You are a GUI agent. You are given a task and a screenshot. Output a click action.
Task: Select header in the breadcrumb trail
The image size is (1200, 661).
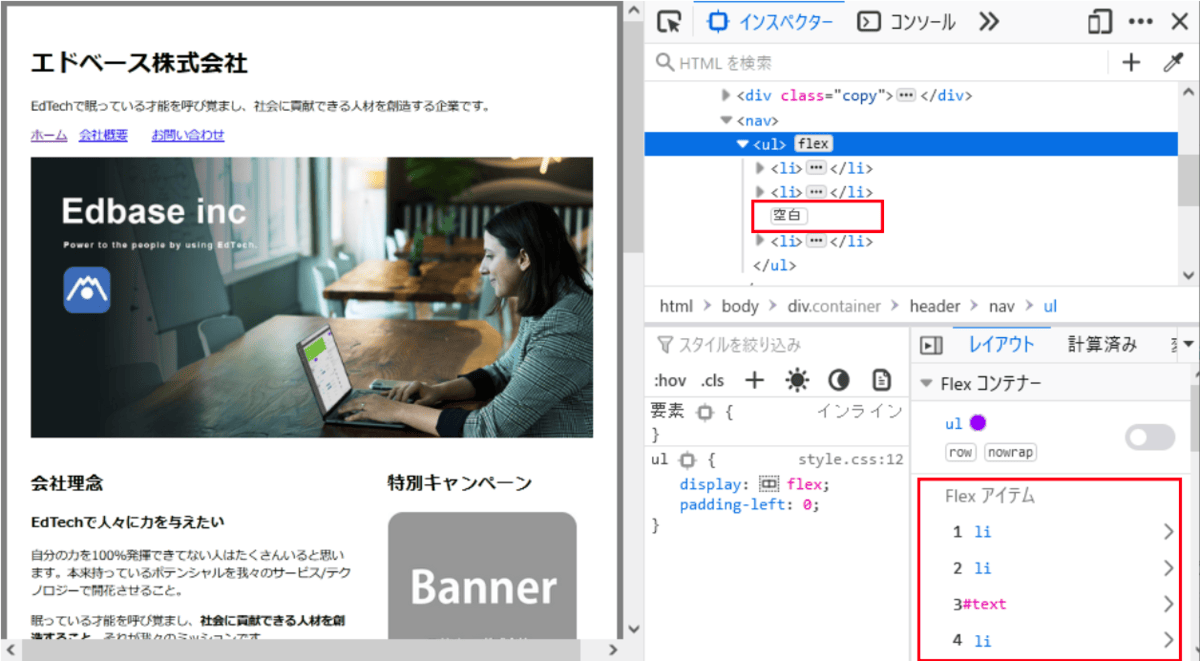(x=935, y=306)
